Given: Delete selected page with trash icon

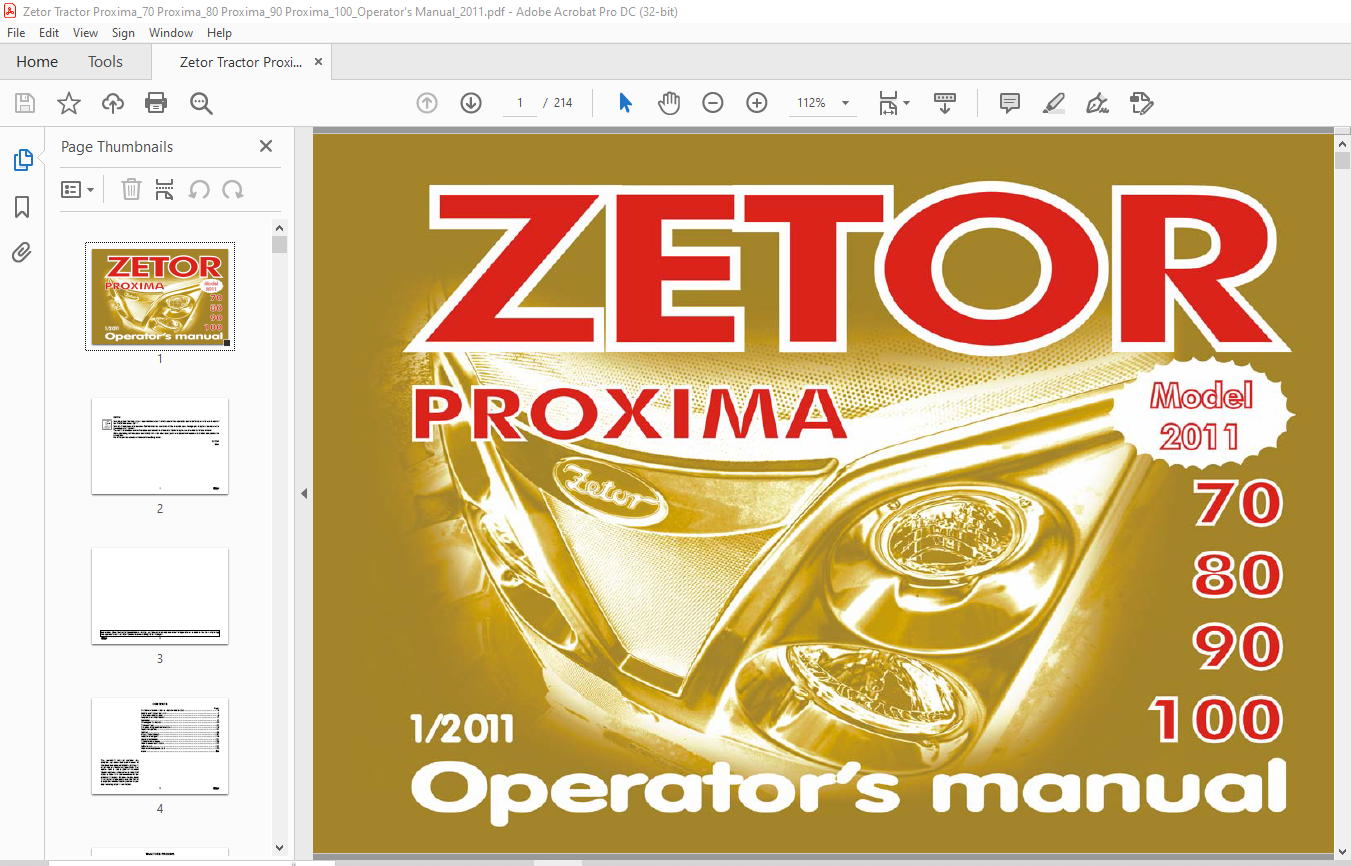Looking at the screenshot, I should click(131, 189).
